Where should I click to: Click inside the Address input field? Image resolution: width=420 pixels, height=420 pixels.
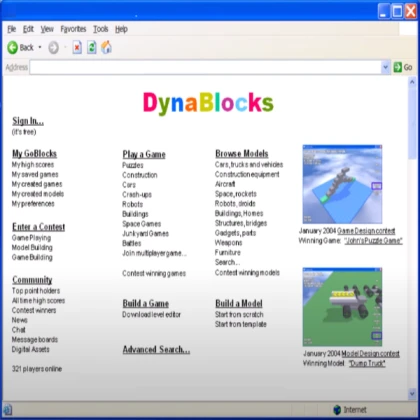point(205,67)
